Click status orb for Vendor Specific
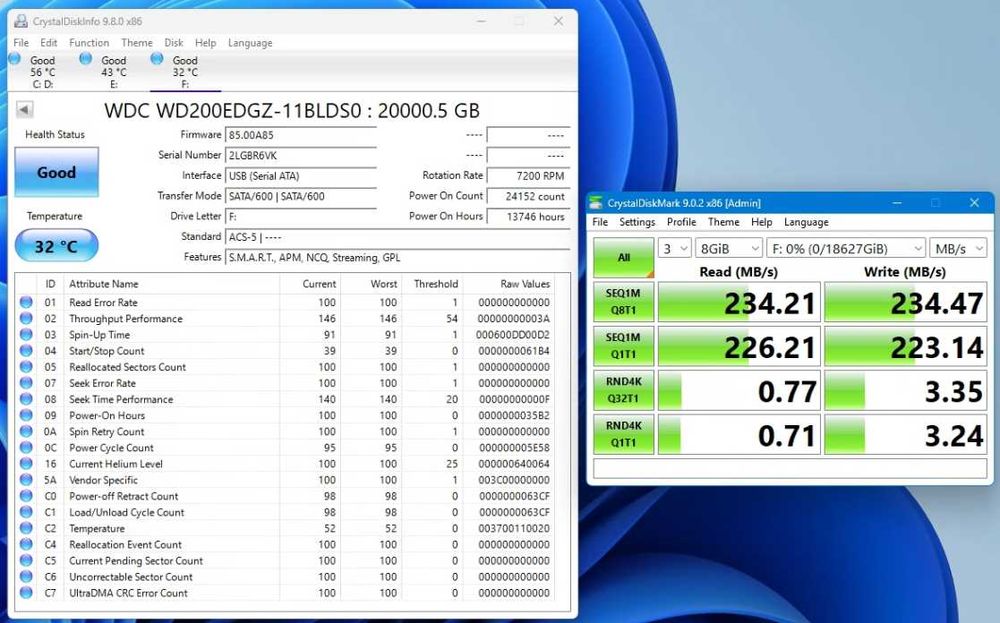The height and width of the screenshot is (623, 1000). click(x=26, y=480)
